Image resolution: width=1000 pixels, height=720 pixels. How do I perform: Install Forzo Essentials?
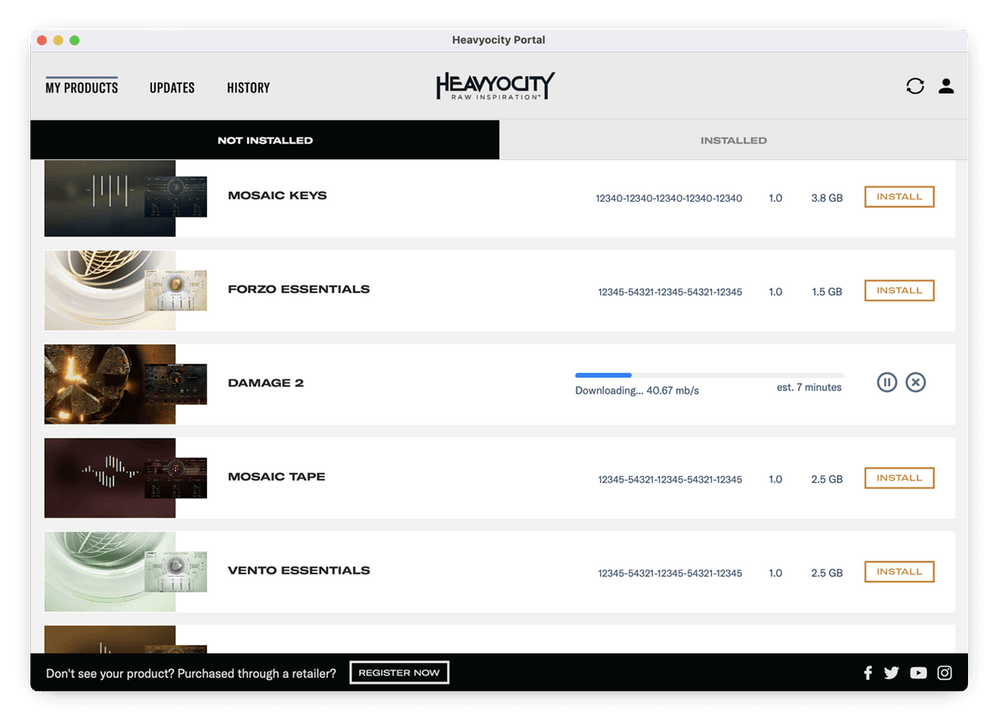(898, 290)
